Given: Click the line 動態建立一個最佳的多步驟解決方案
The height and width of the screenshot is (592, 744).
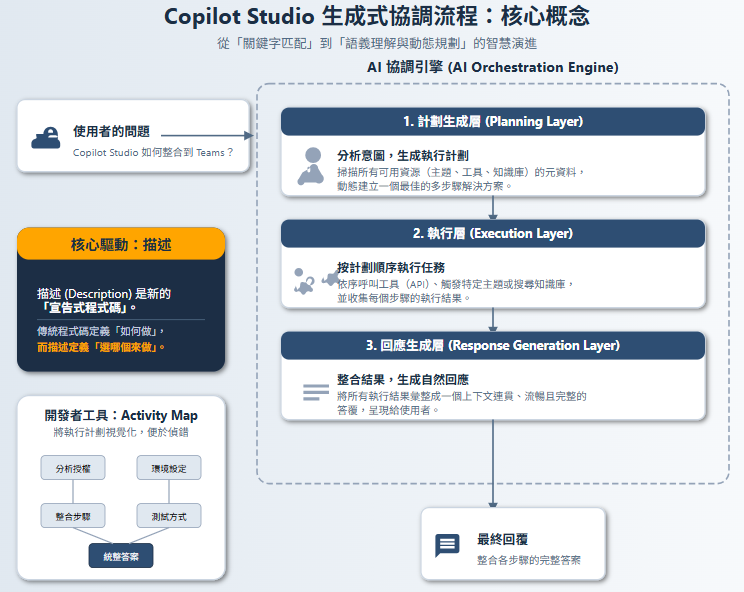Looking at the screenshot, I should 424,186.
